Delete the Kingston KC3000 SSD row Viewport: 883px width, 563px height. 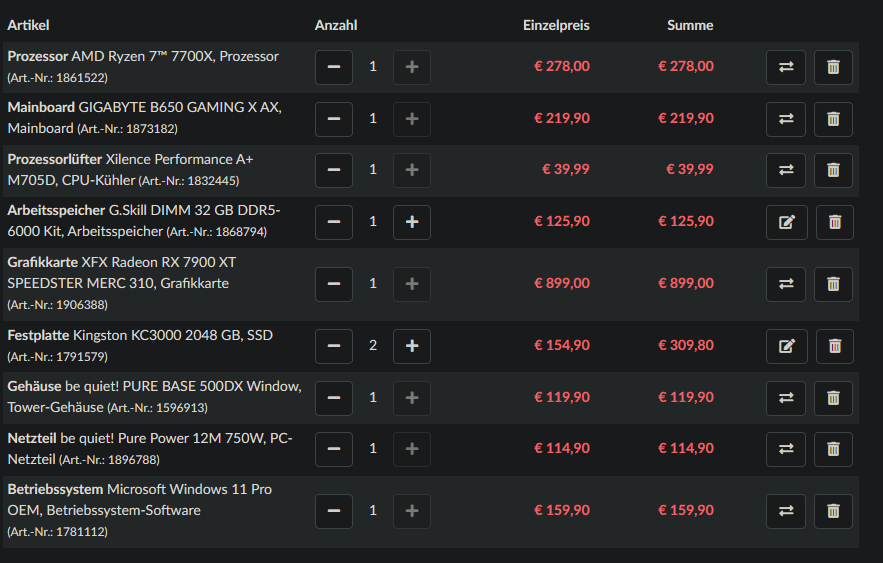point(835,346)
